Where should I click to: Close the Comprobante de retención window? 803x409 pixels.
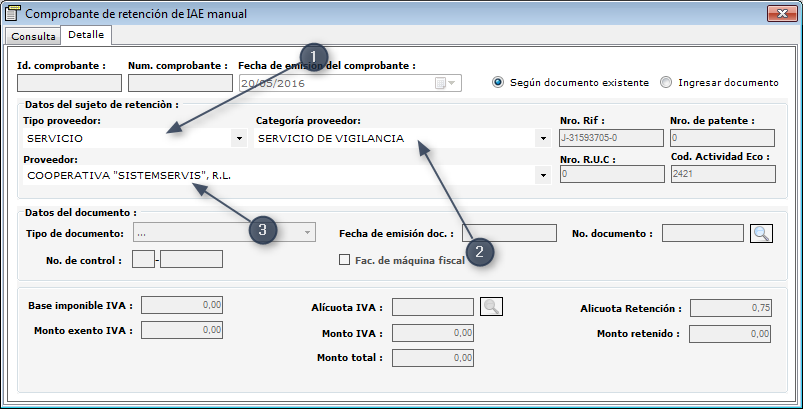pyautogui.click(x=782, y=14)
